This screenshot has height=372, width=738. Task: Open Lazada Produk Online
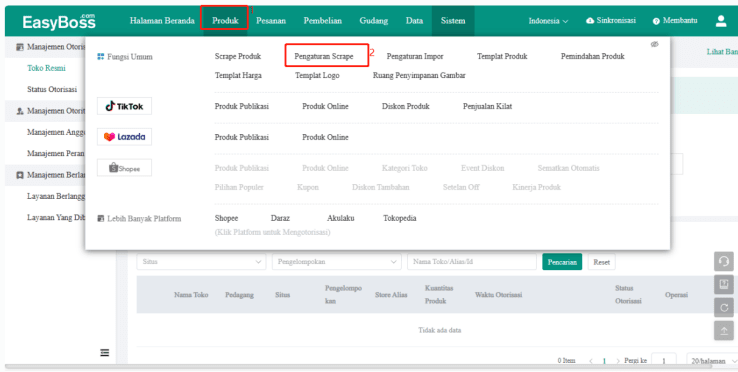(325, 137)
